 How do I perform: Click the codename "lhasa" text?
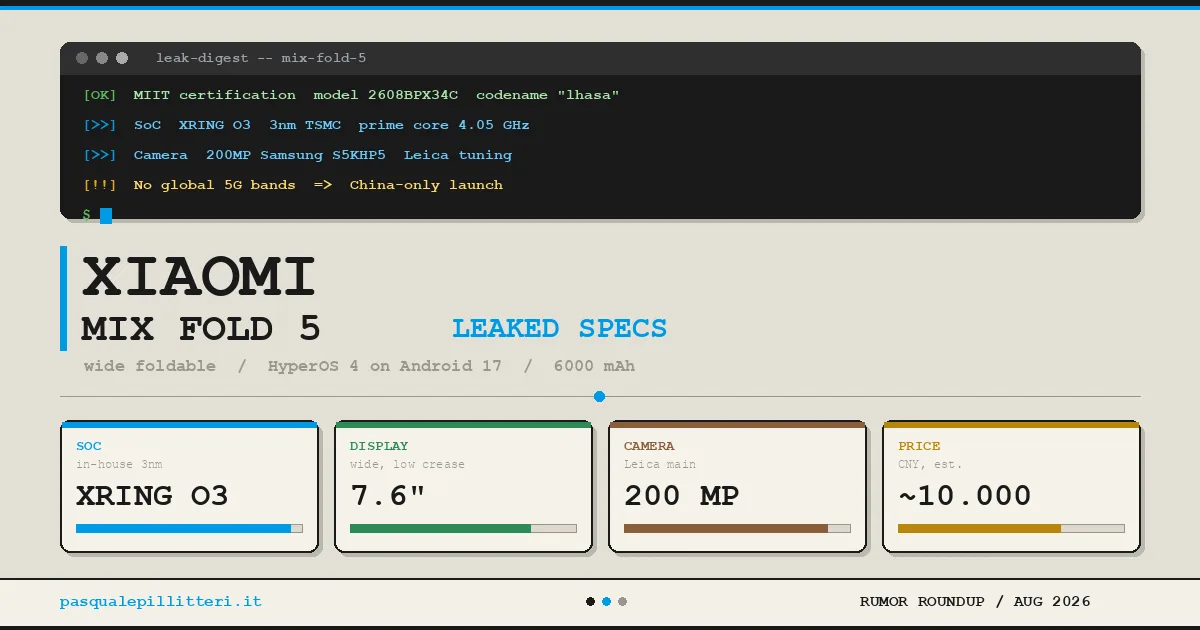[548, 95]
